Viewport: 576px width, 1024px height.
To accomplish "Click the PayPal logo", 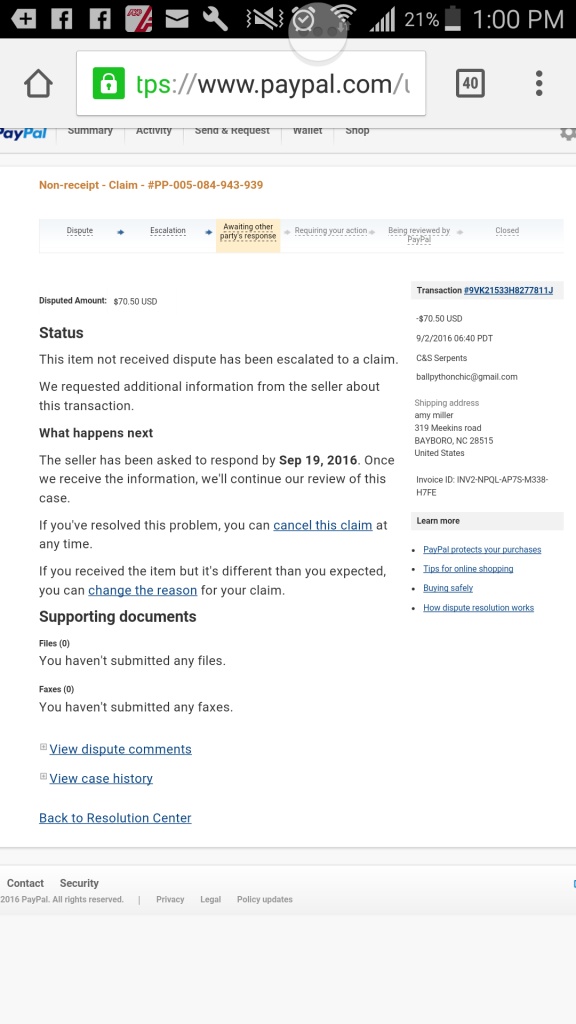I will click(24, 133).
